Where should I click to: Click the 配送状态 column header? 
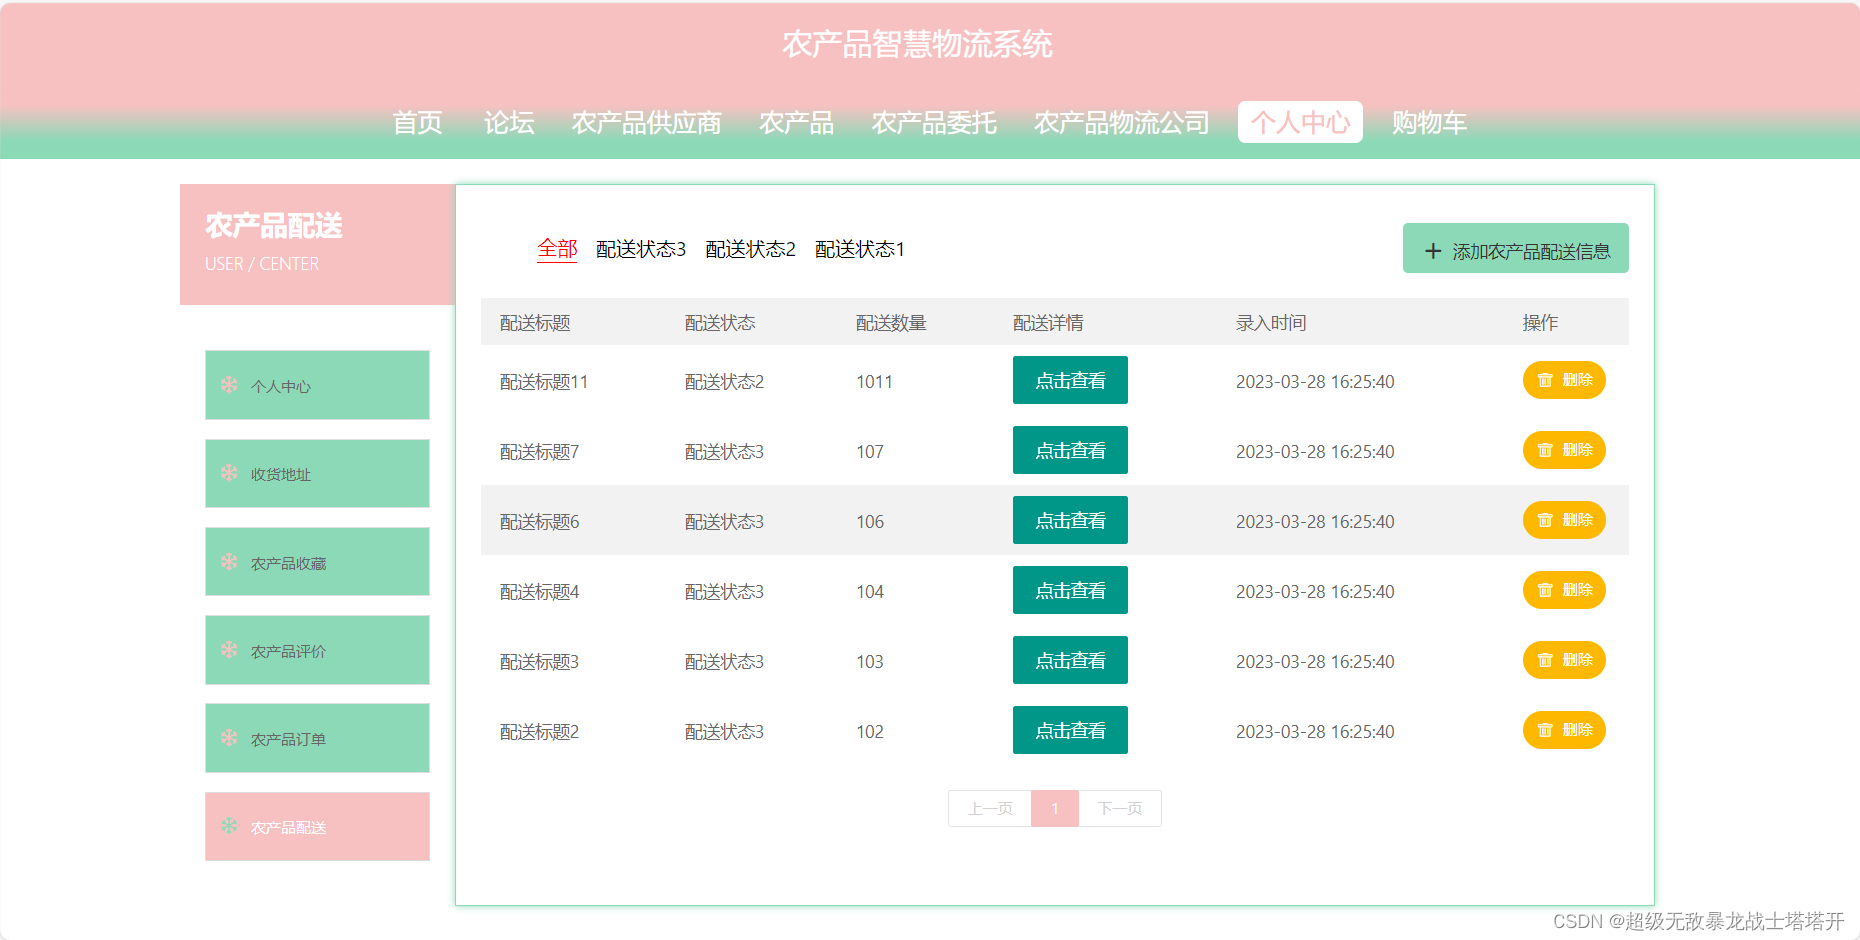click(x=720, y=323)
